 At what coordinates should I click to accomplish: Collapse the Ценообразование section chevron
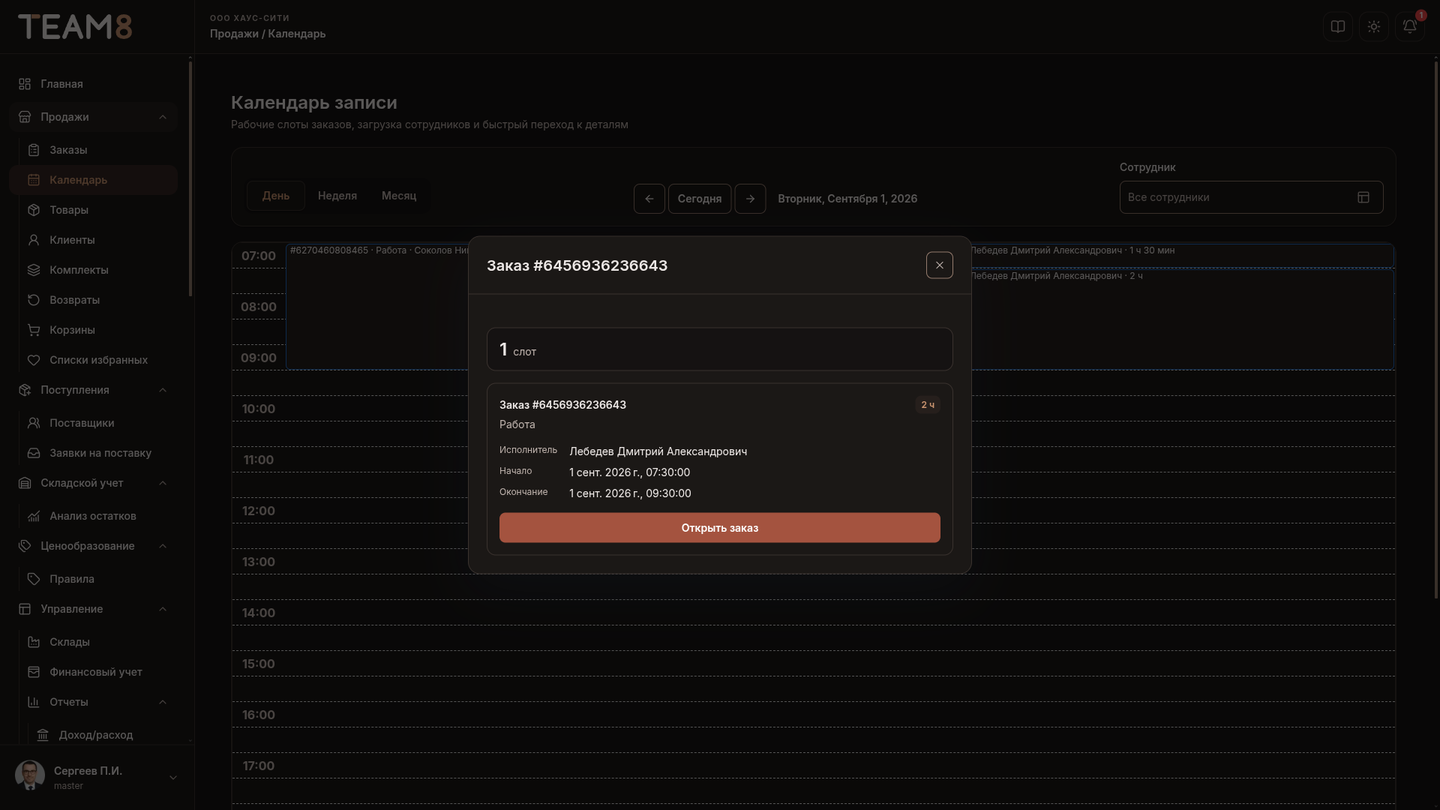pyautogui.click(x=162, y=546)
